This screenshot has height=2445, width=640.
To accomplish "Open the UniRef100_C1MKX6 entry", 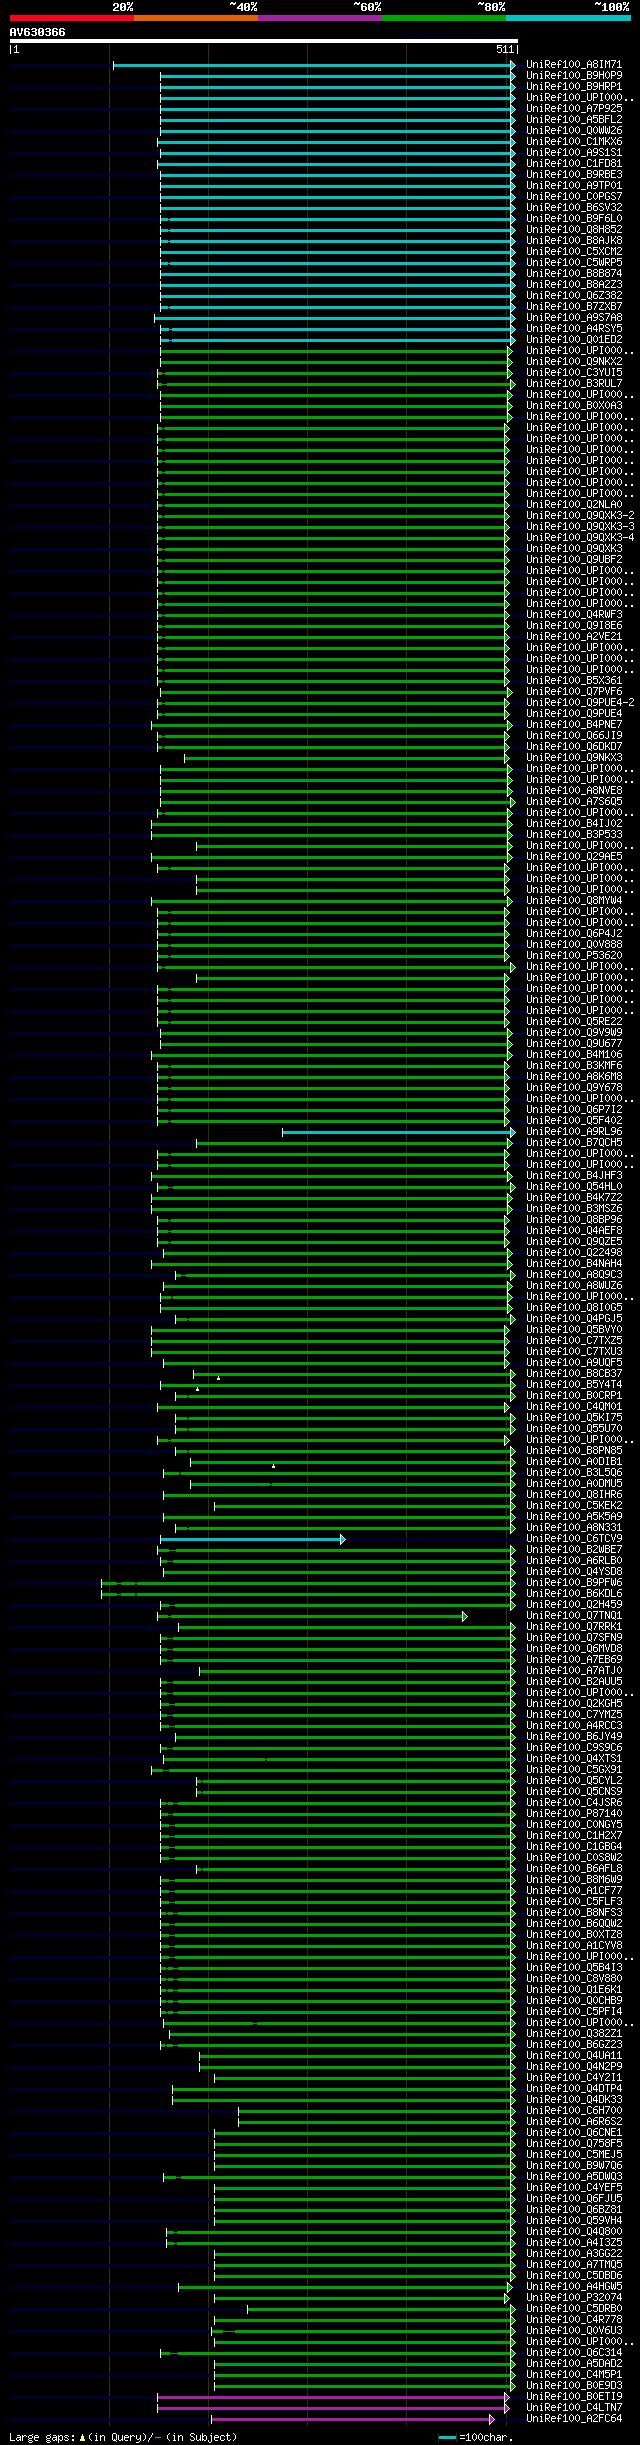I will coord(574,142).
